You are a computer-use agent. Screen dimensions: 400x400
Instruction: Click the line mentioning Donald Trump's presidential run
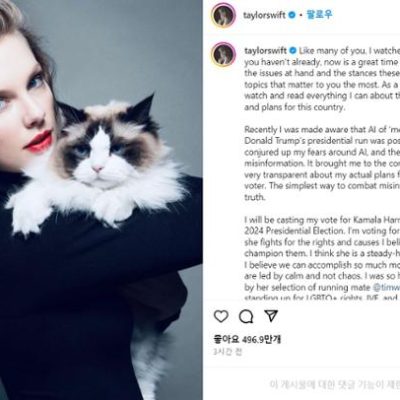click(x=322, y=141)
